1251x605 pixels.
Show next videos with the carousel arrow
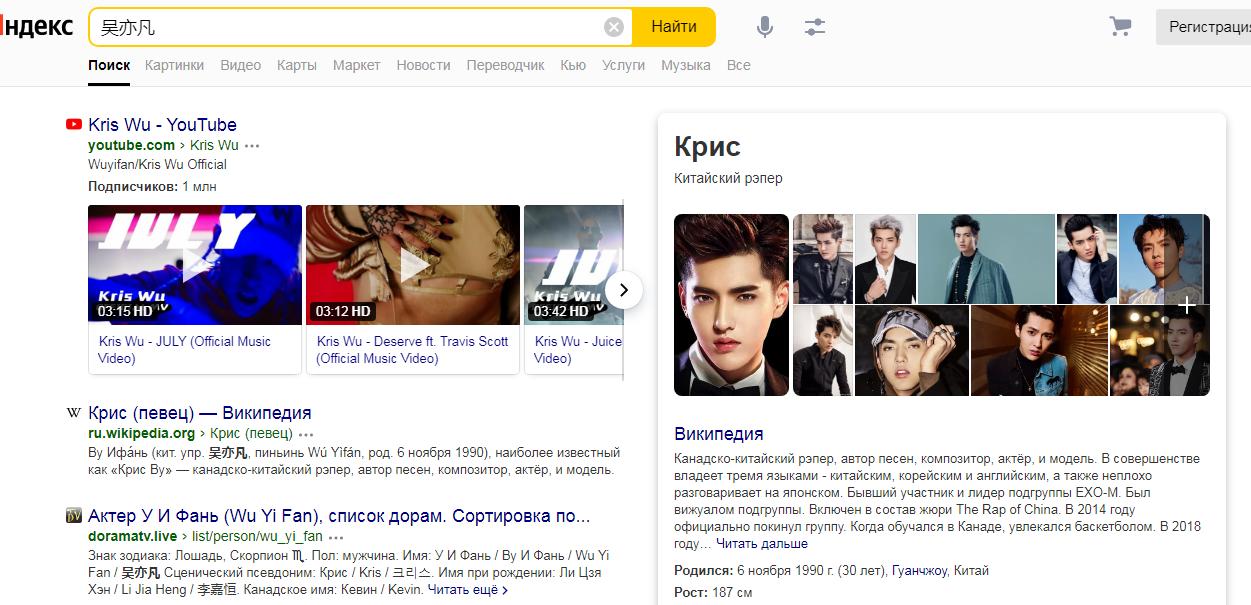pyautogui.click(x=624, y=290)
